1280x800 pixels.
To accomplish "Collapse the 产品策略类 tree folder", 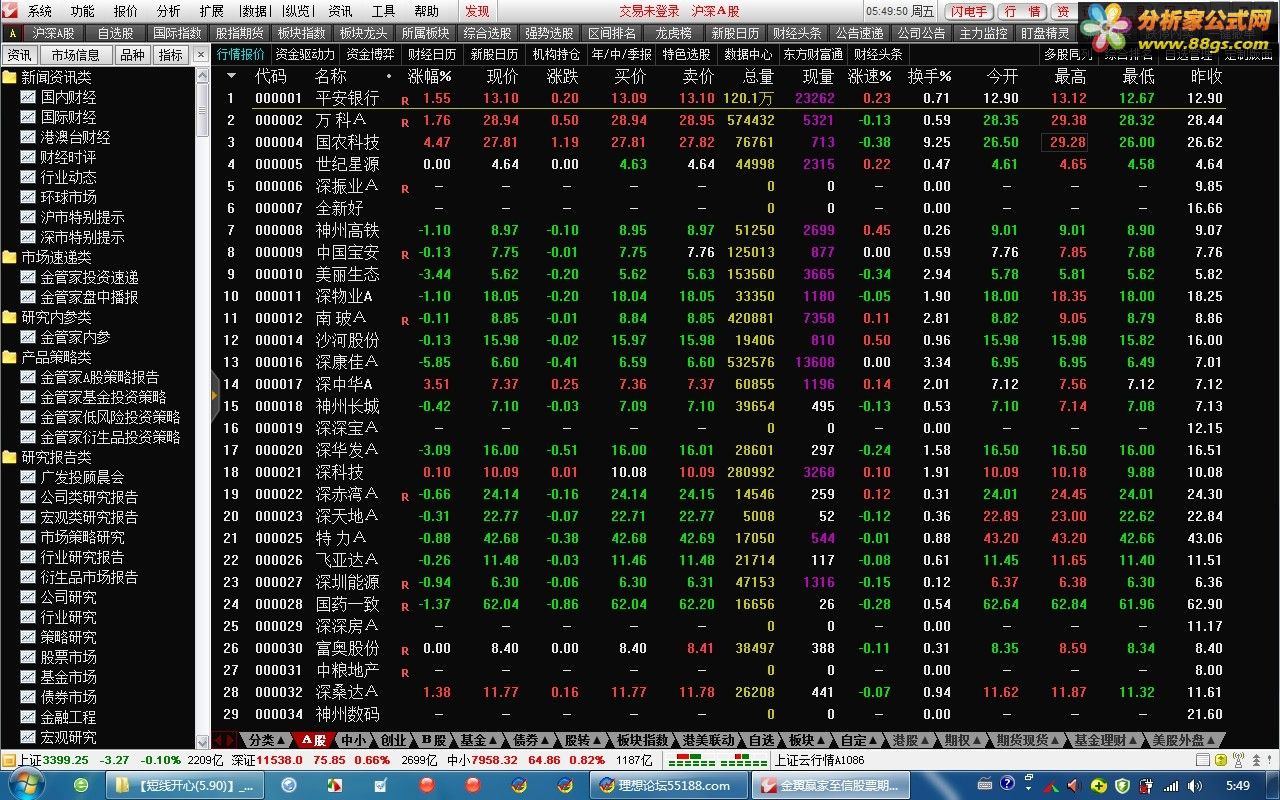I will [10, 357].
